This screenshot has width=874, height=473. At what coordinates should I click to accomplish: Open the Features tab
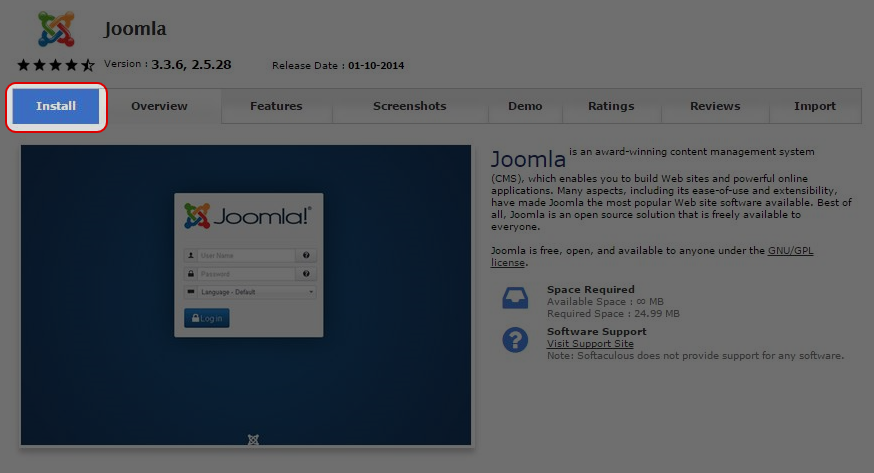pos(276,106)
